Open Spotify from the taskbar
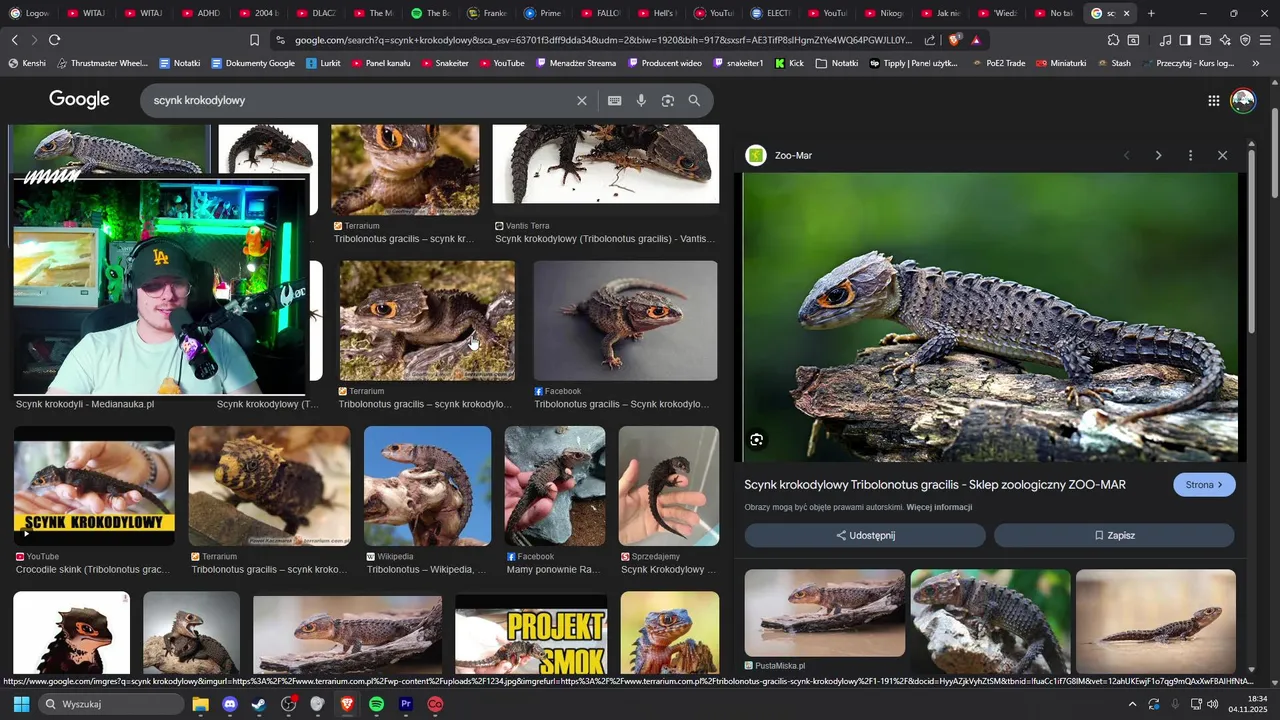This screenshot has height=720, width=1280. 377,704
